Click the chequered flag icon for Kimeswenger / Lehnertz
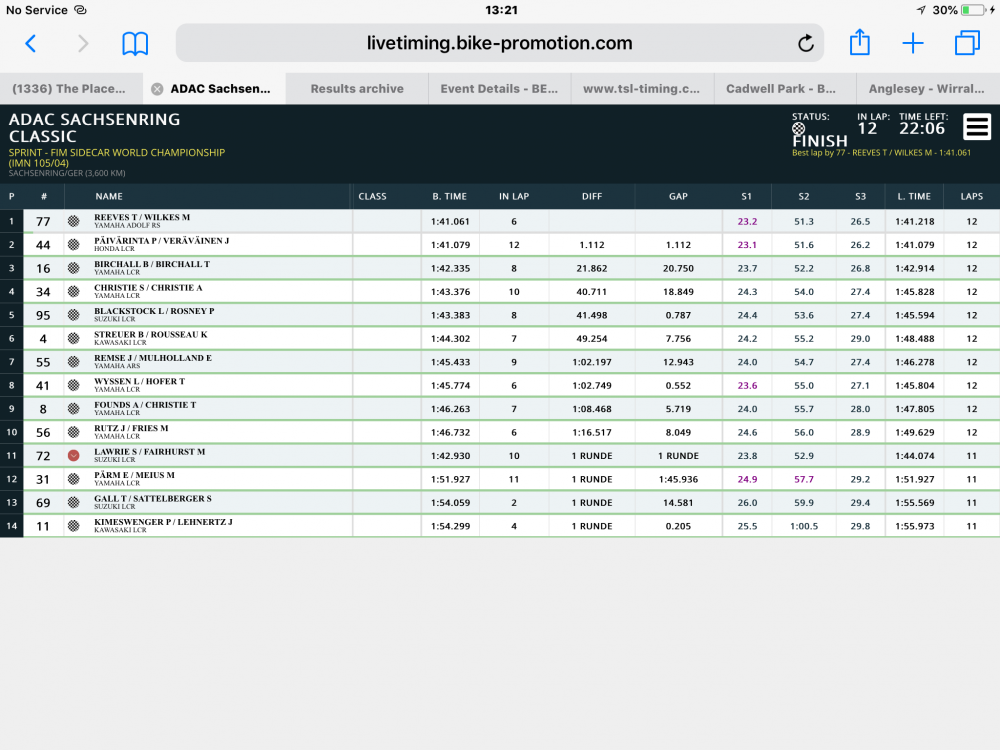The image size is (1000, 750). pos(74,526)
